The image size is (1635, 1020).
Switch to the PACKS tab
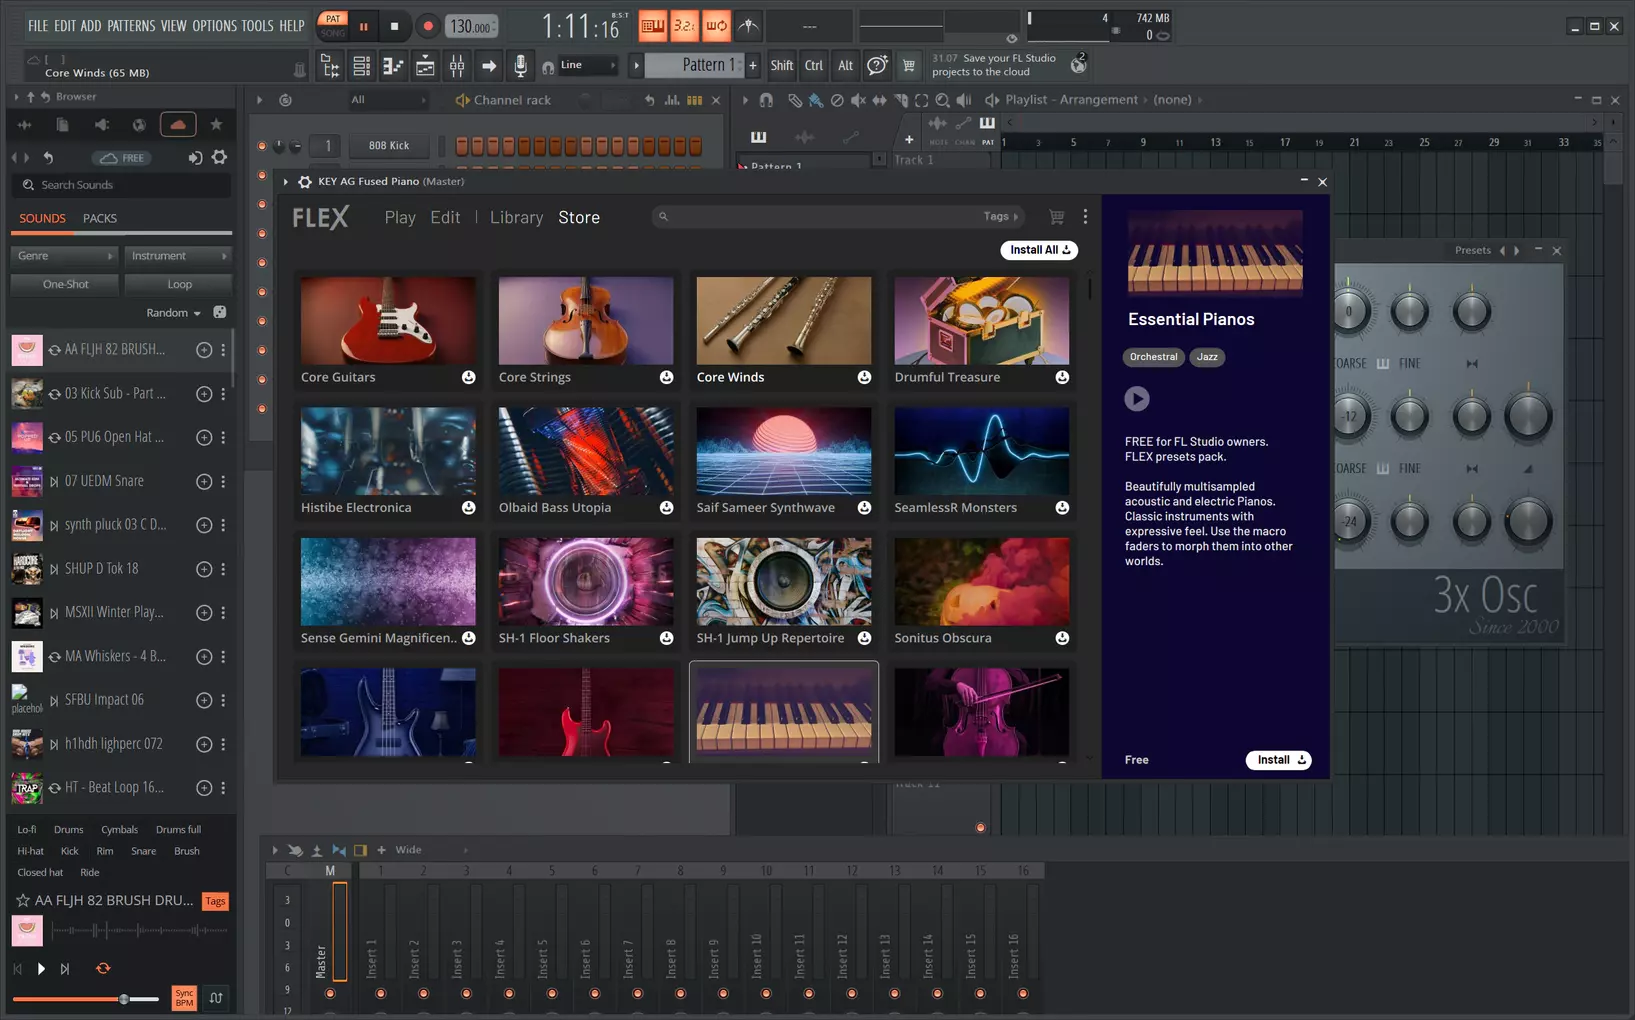coord(100,218)
